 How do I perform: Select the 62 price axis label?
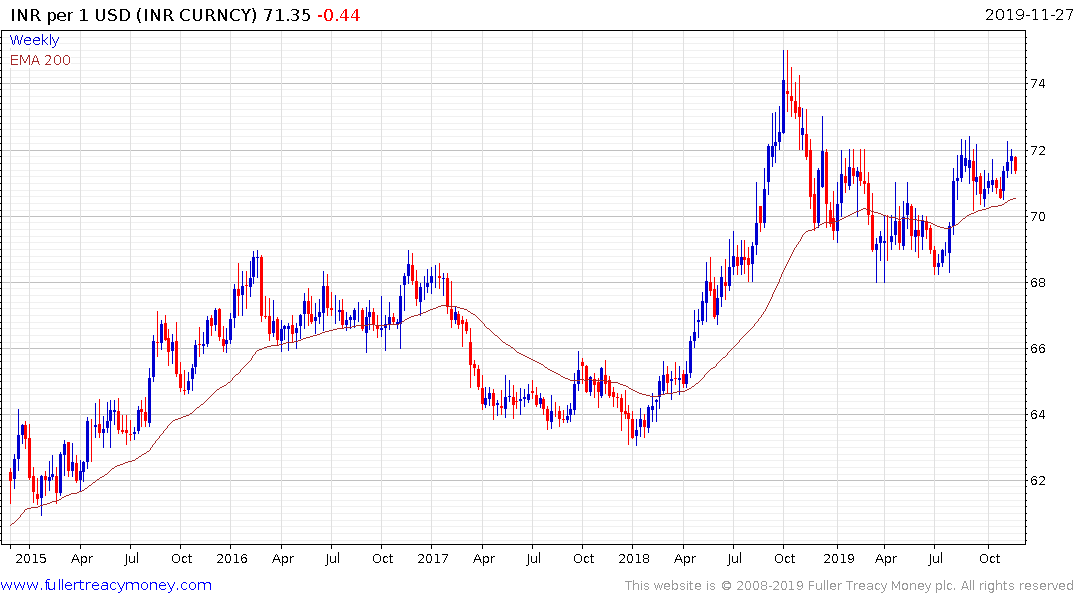point(1038,480)
